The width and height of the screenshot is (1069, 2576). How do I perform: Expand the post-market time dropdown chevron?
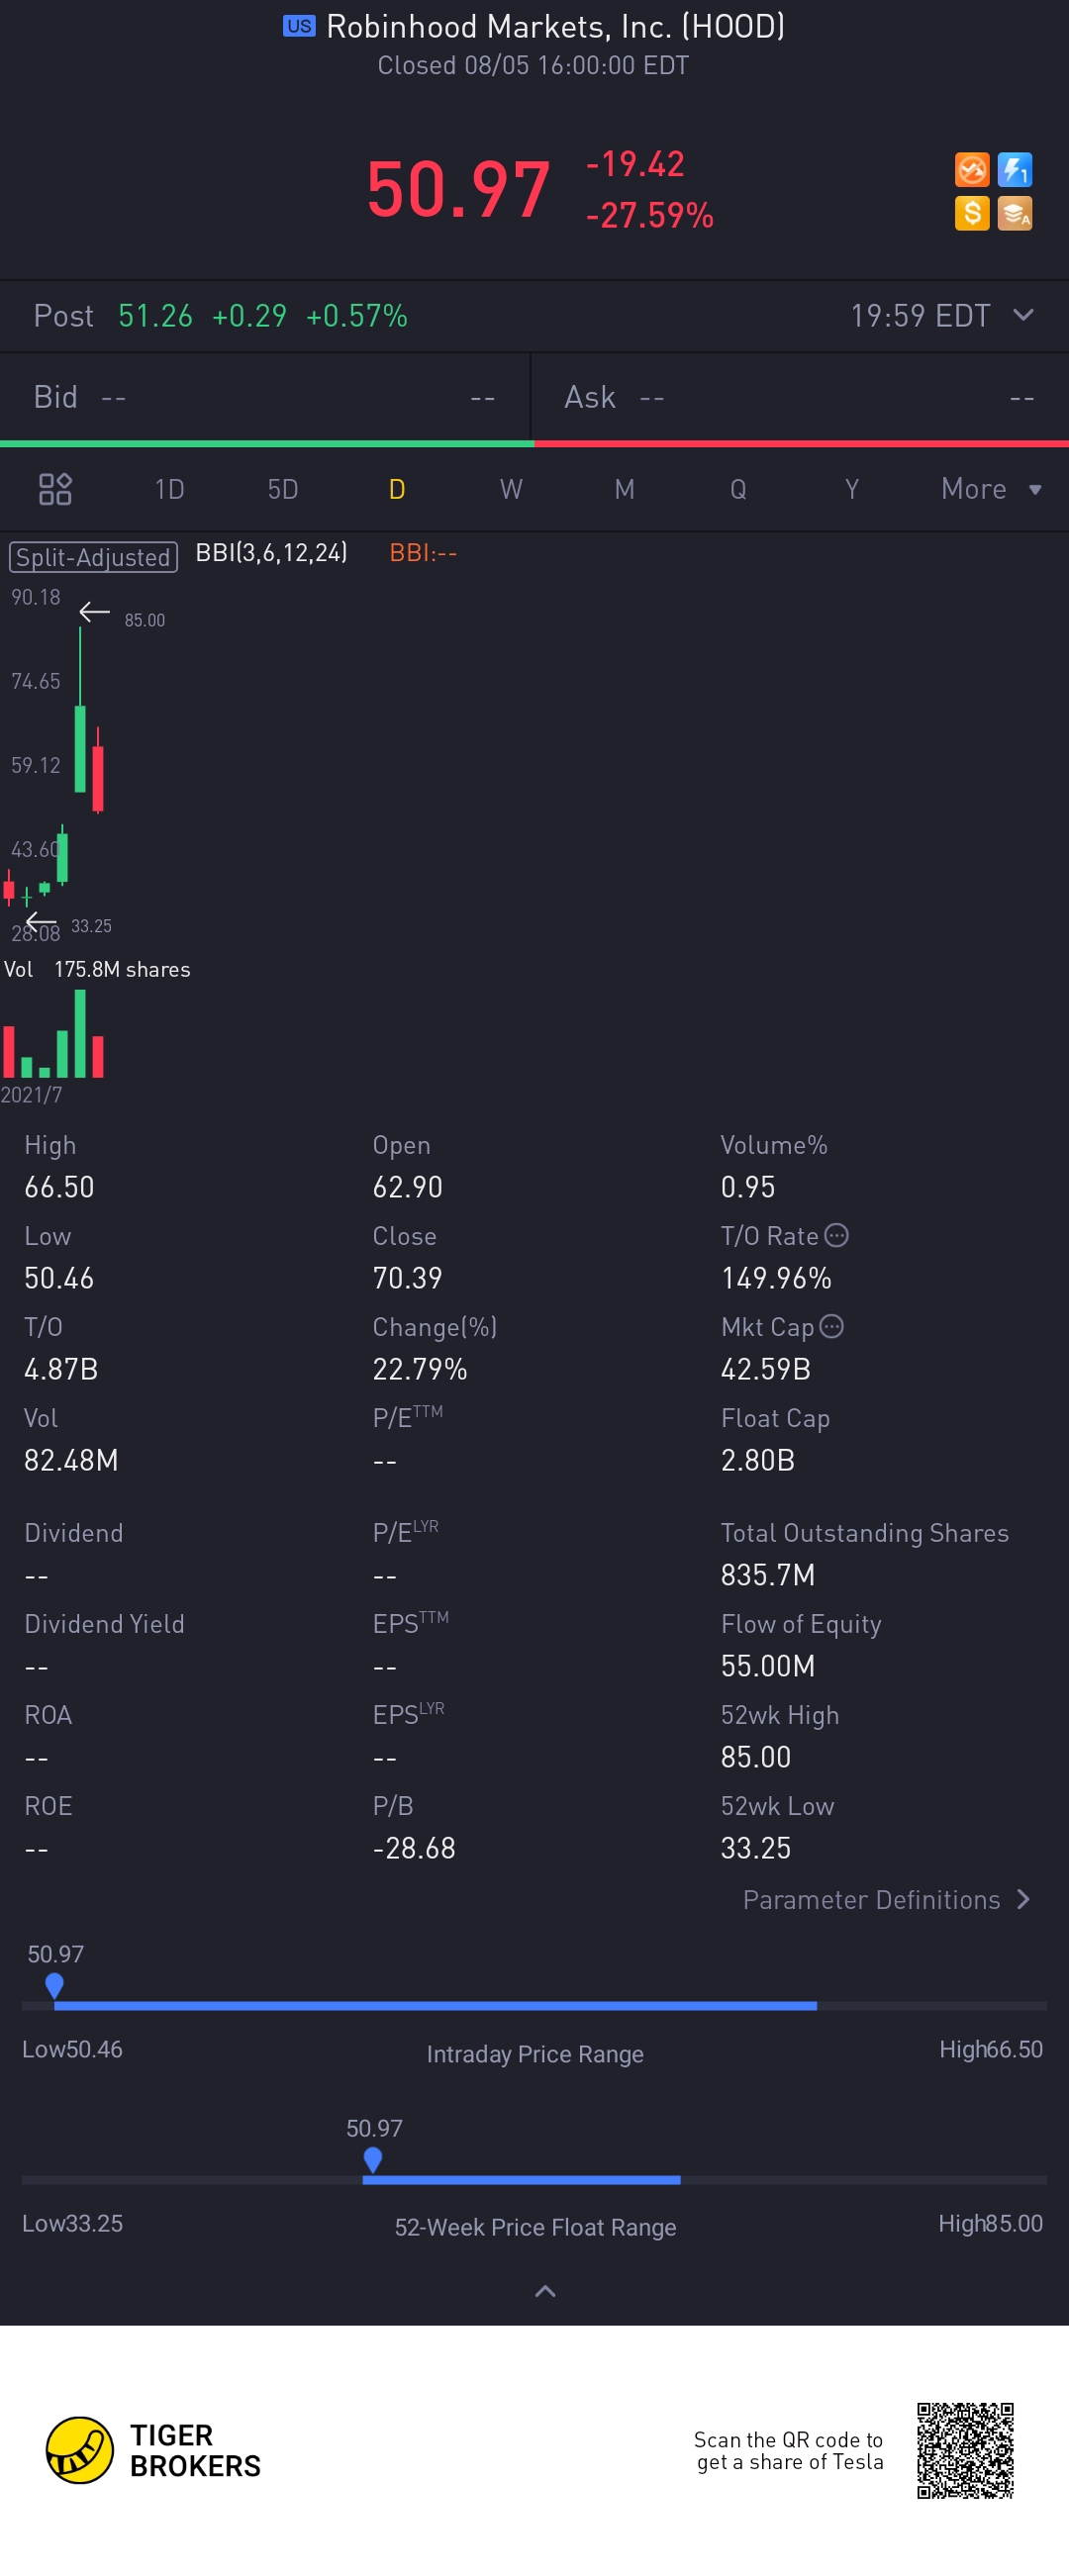tap(1023, 315)
